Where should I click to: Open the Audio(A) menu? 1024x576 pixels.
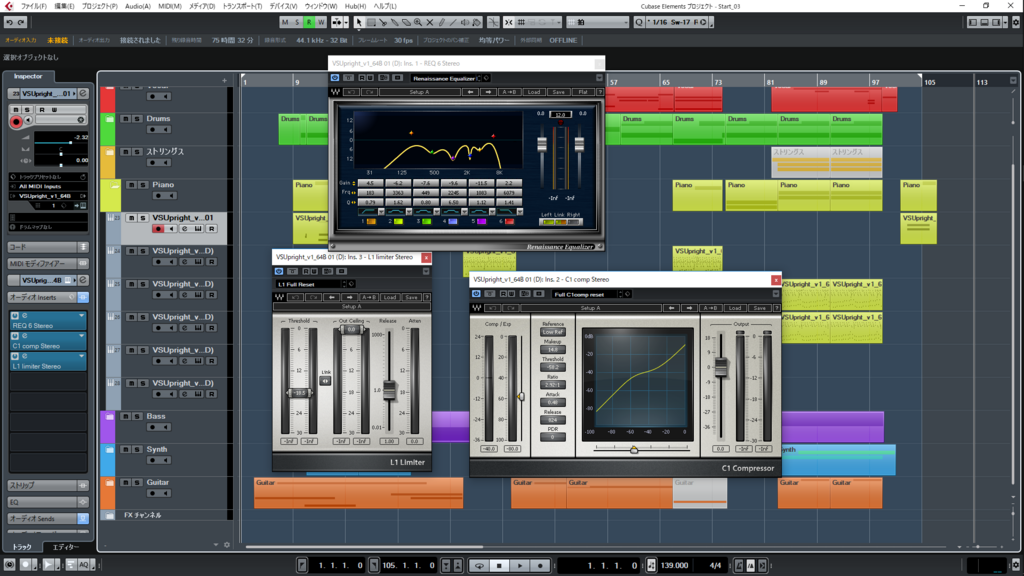[x=138, y=6]
